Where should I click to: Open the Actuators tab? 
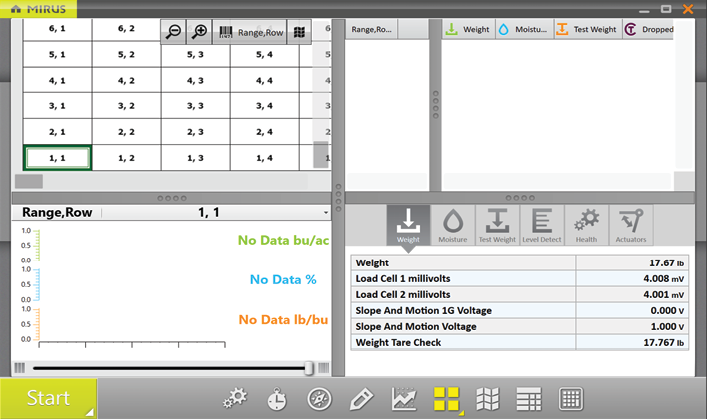[630, 225]
